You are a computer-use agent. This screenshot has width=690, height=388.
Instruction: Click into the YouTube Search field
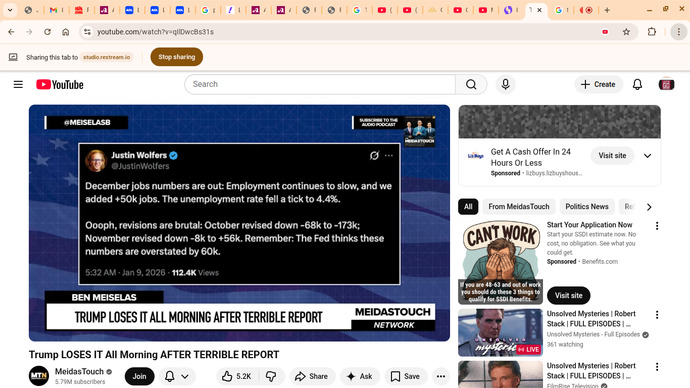click(320, 84)
